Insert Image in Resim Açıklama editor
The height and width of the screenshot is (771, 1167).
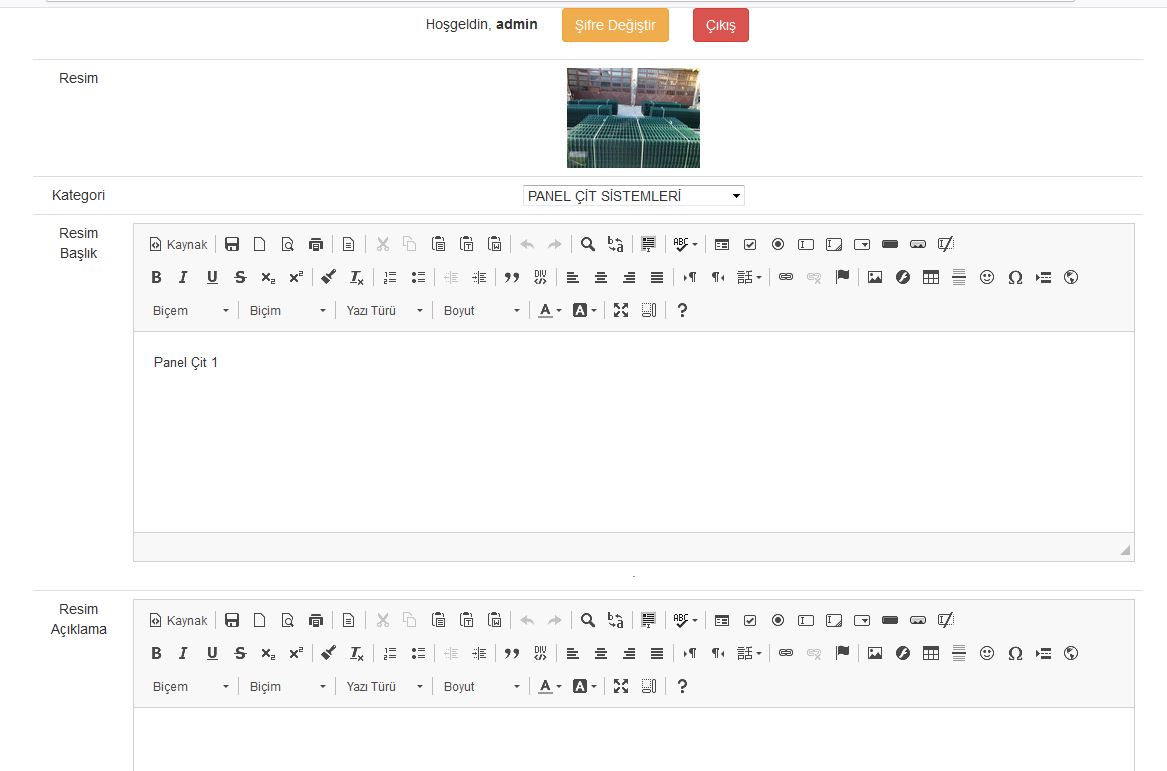875,653
